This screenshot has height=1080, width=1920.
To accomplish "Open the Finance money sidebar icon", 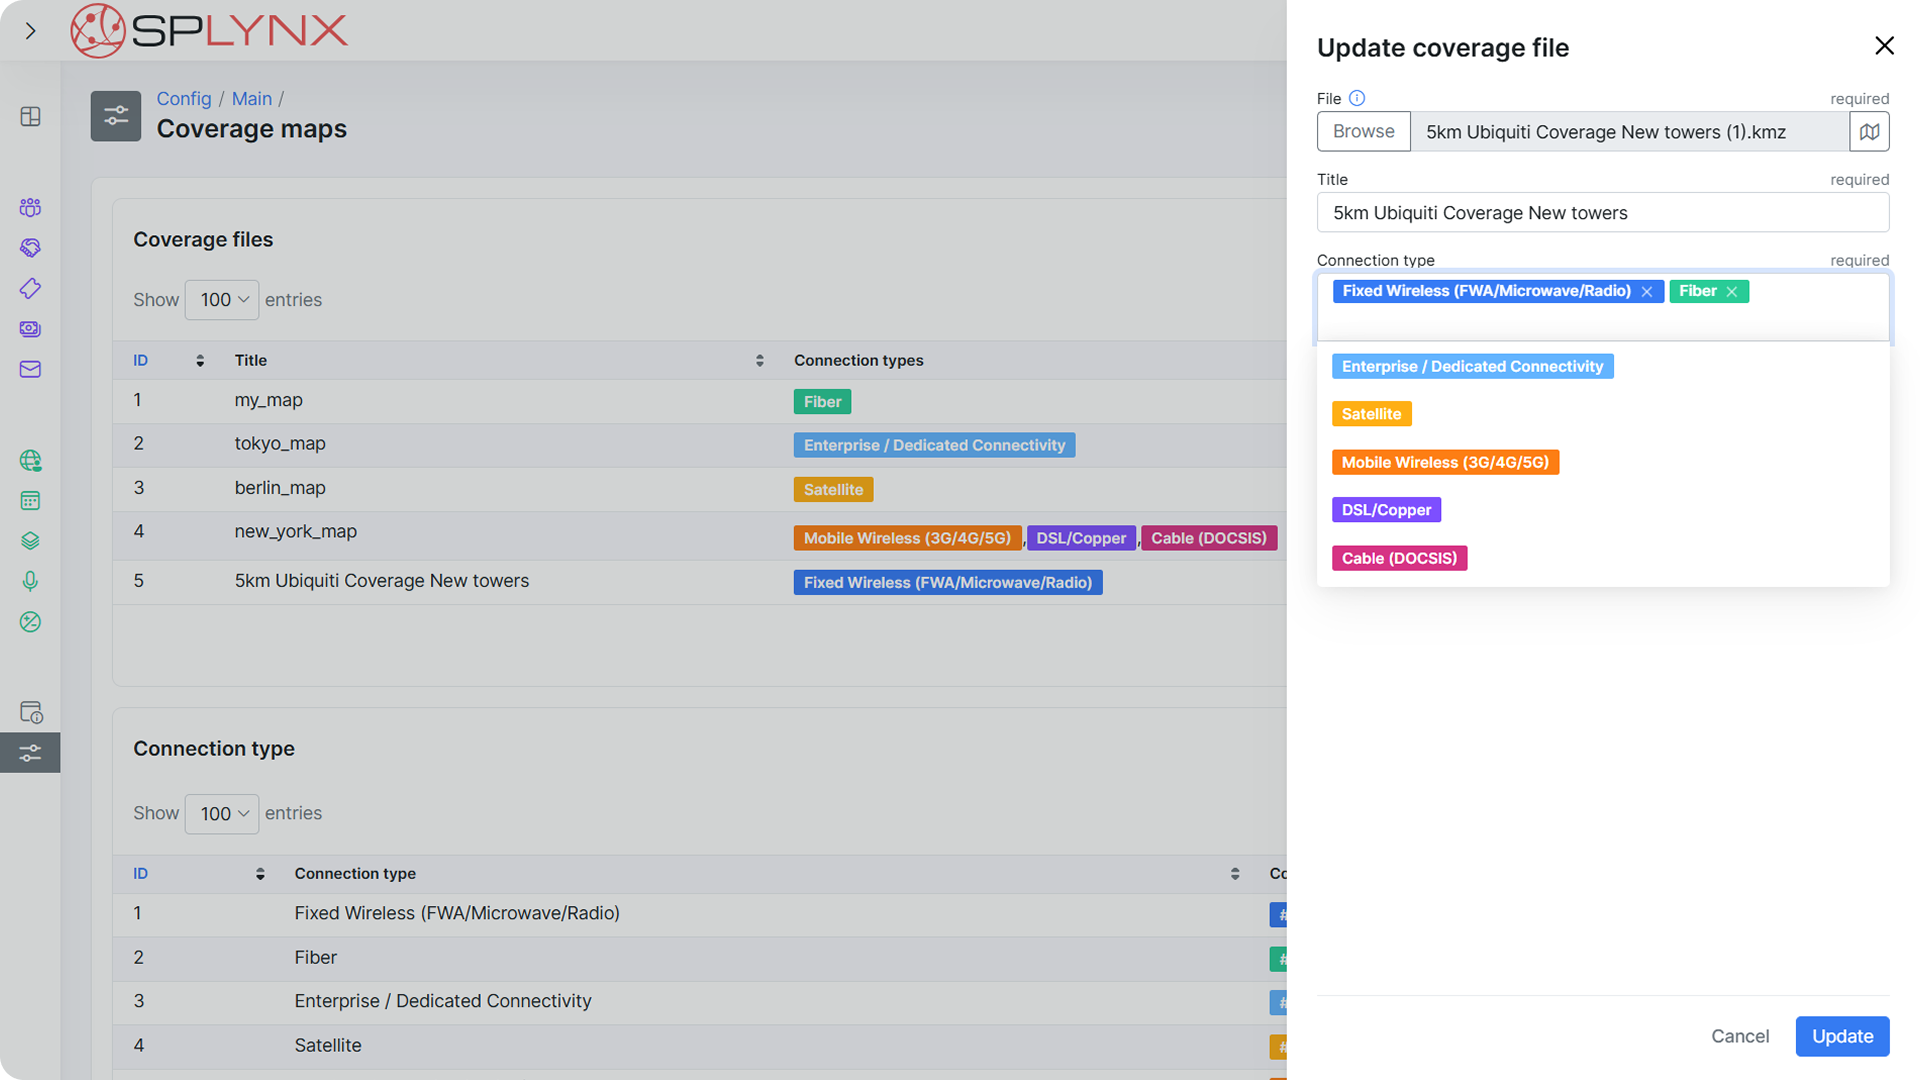I will [x=31, y=329].
